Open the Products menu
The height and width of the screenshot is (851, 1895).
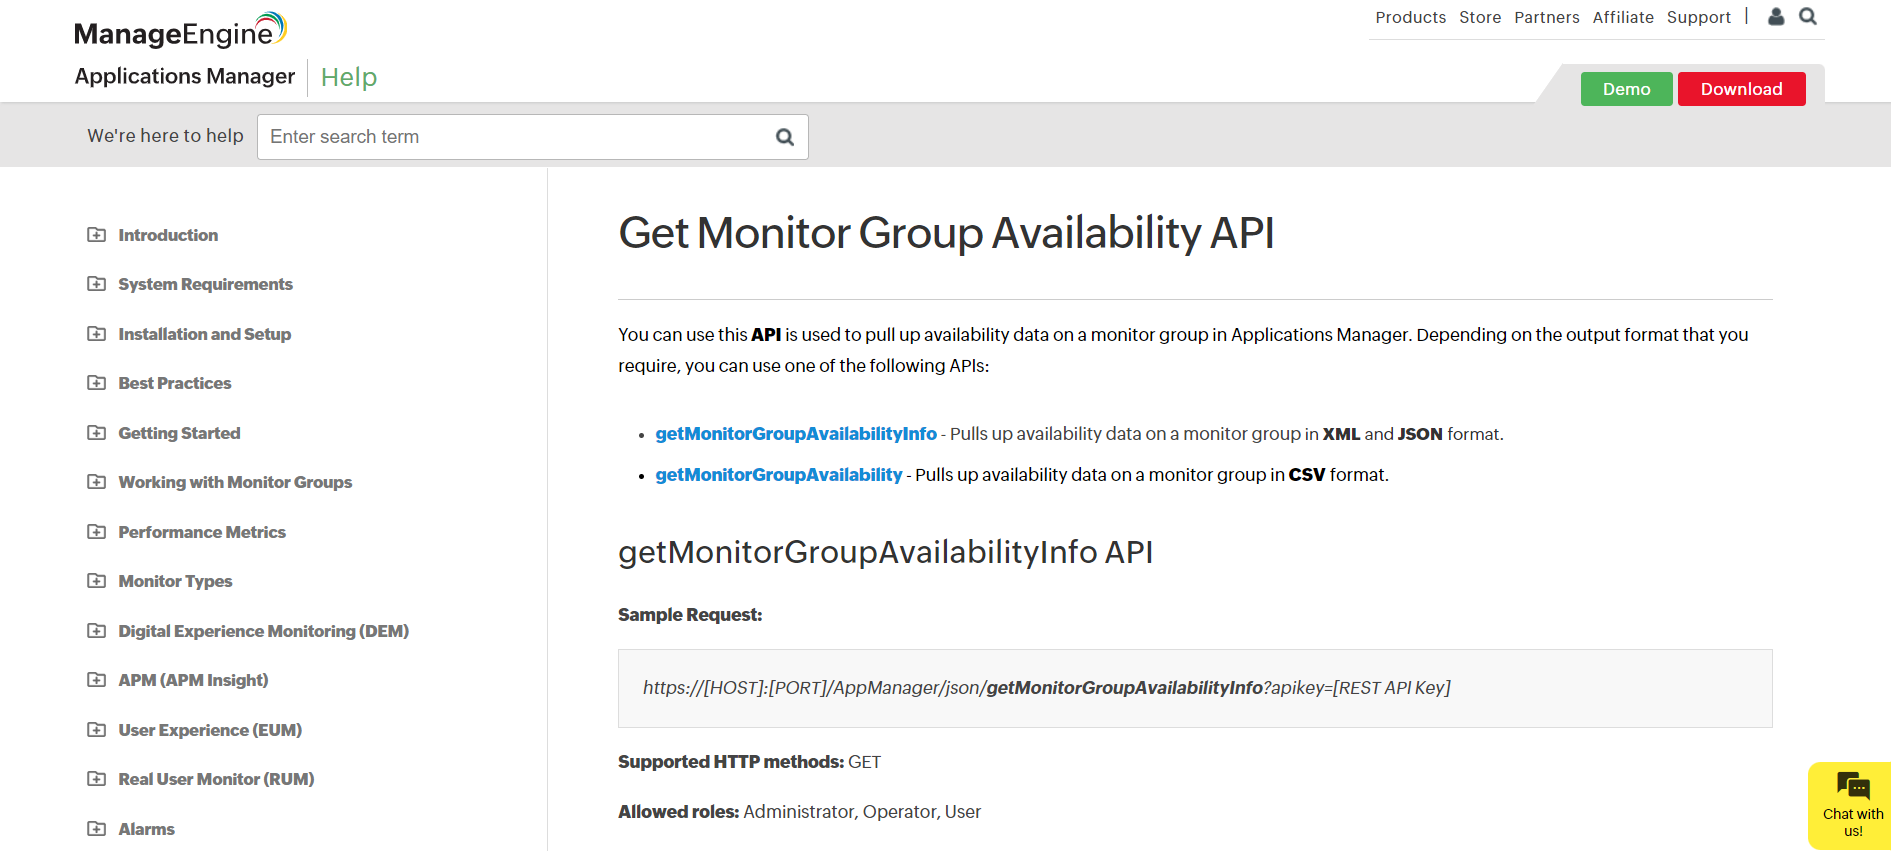click(x=1410, y=17)
